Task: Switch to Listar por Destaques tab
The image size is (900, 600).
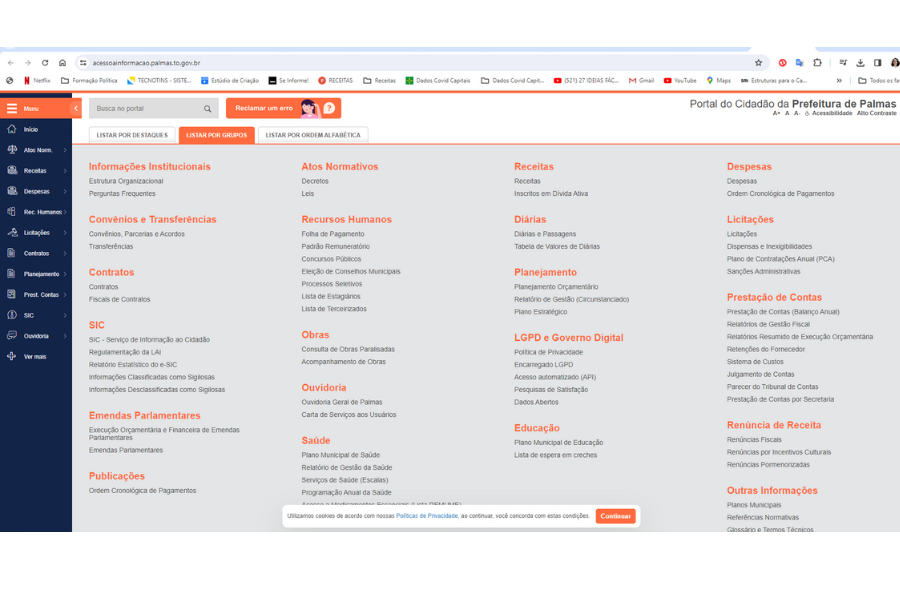Action: tap(132, 135)
